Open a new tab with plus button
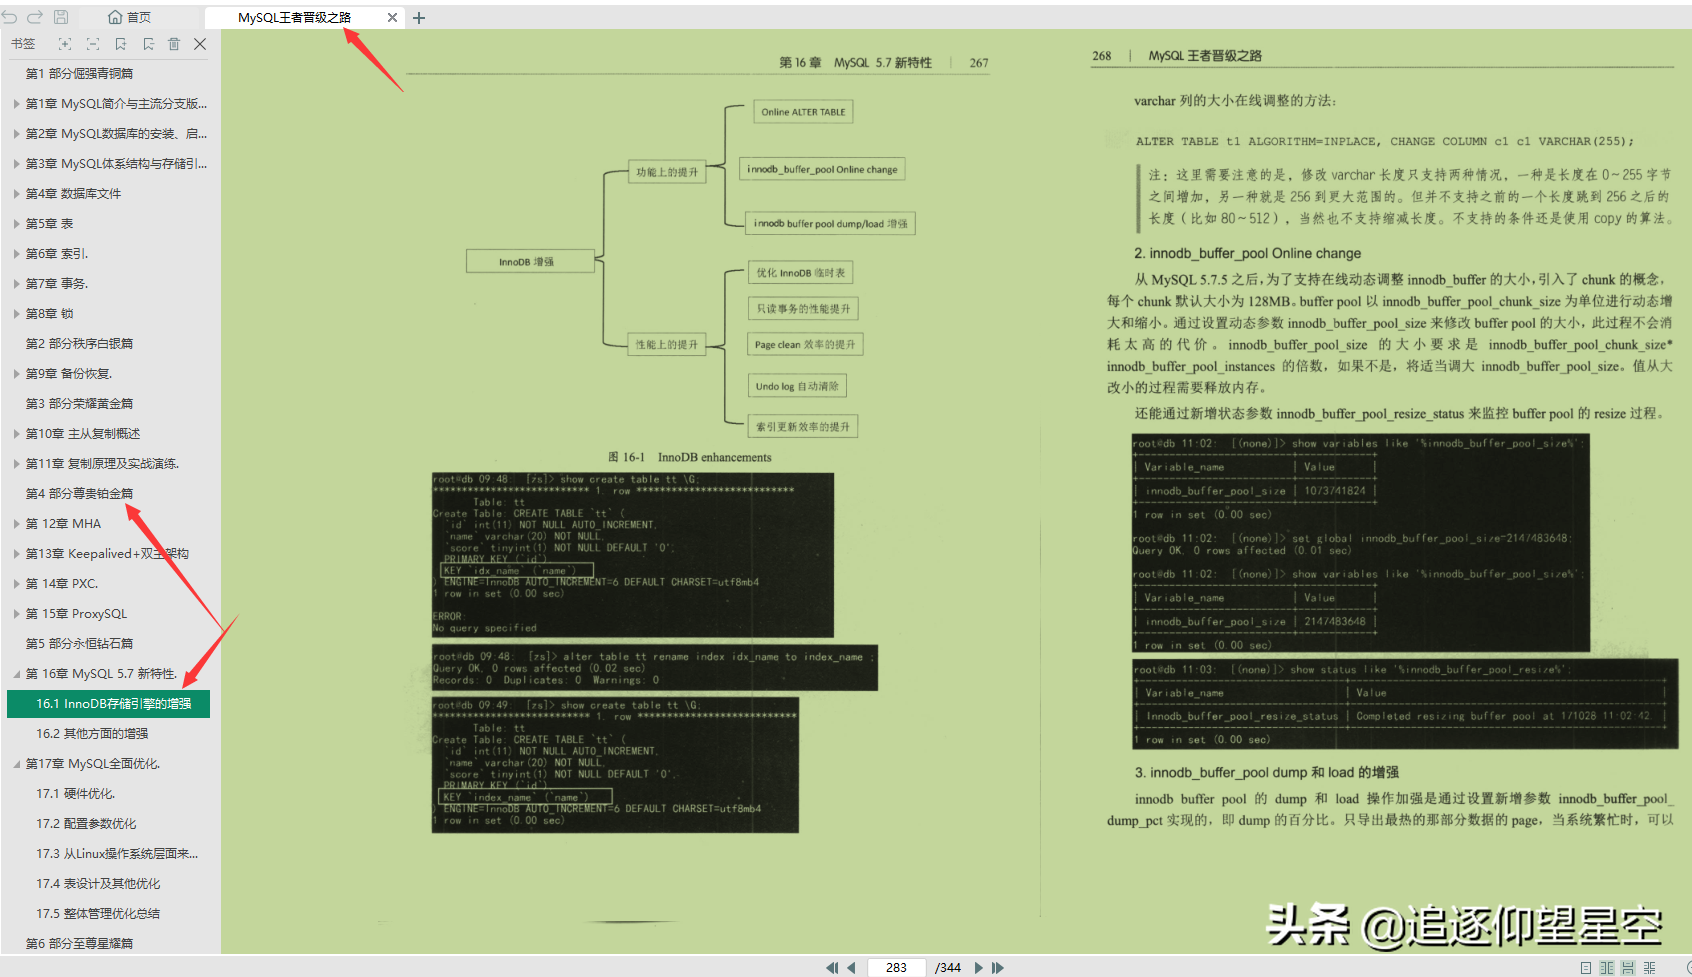The height and width of the screenshot is (977, 1692). coord(419,17)
